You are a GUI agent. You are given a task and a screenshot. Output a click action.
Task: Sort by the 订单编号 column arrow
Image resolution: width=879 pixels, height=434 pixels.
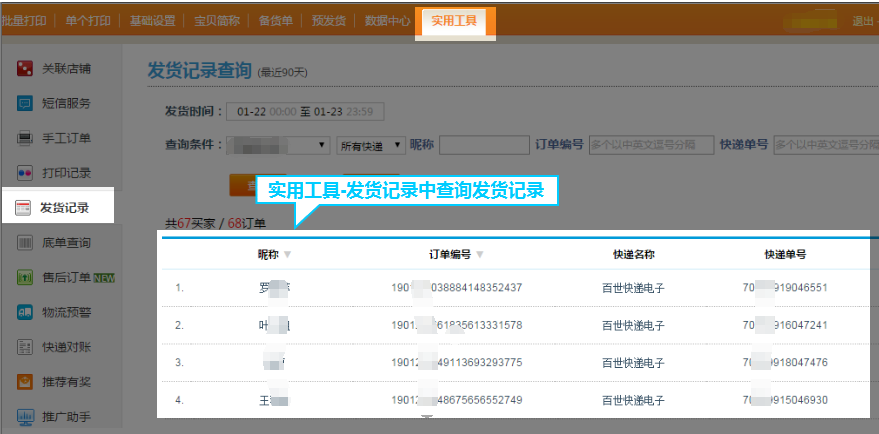(479, 255)
